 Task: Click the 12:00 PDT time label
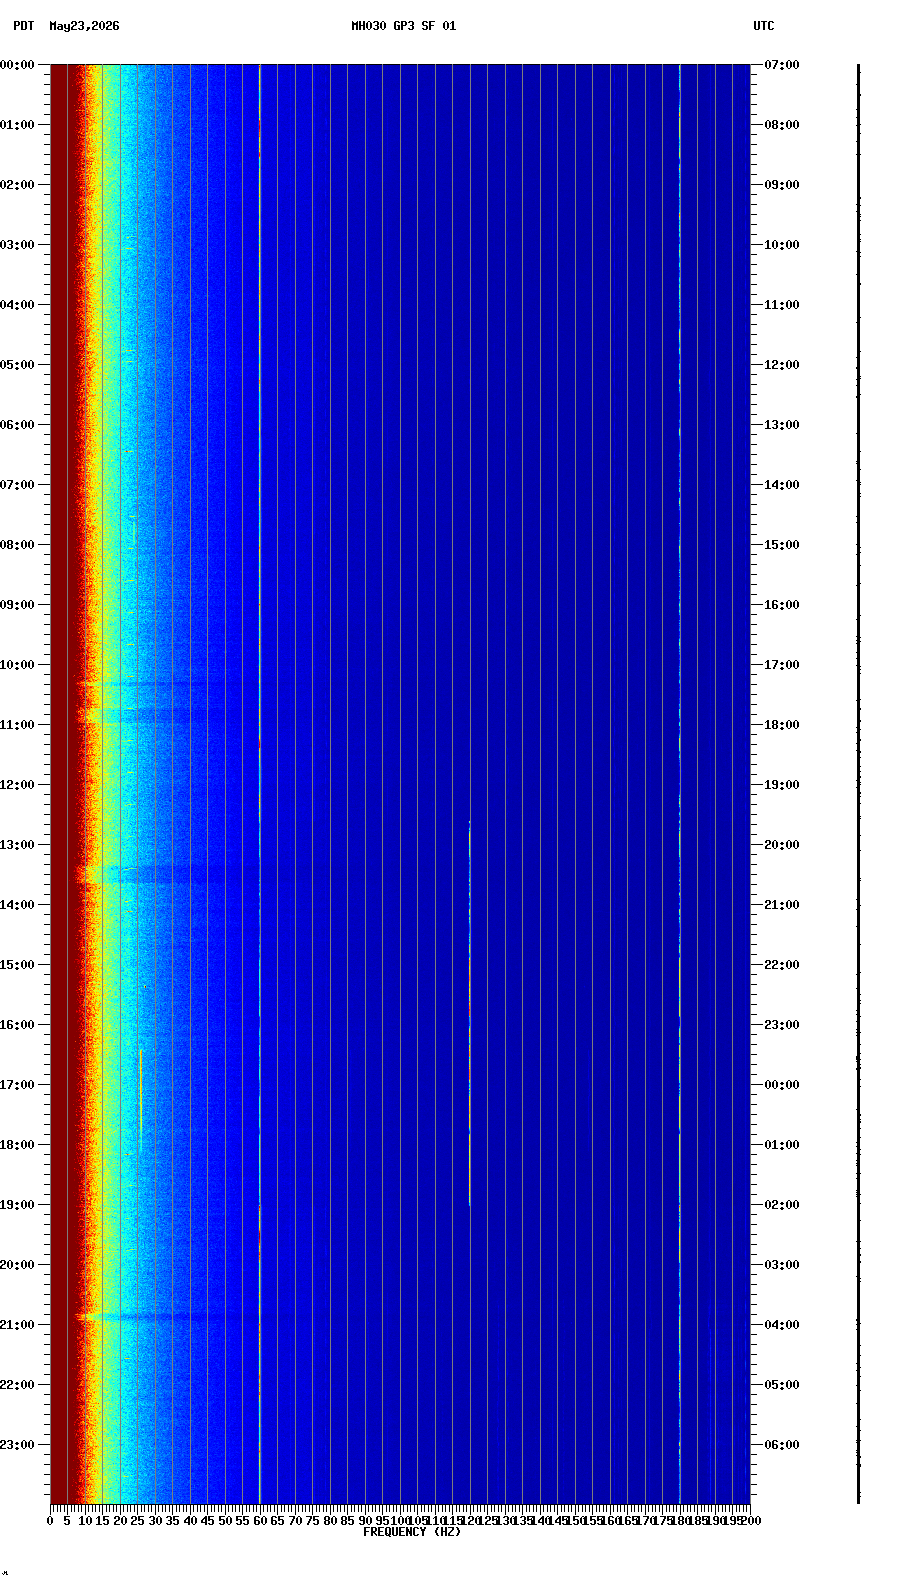[17, 785]
